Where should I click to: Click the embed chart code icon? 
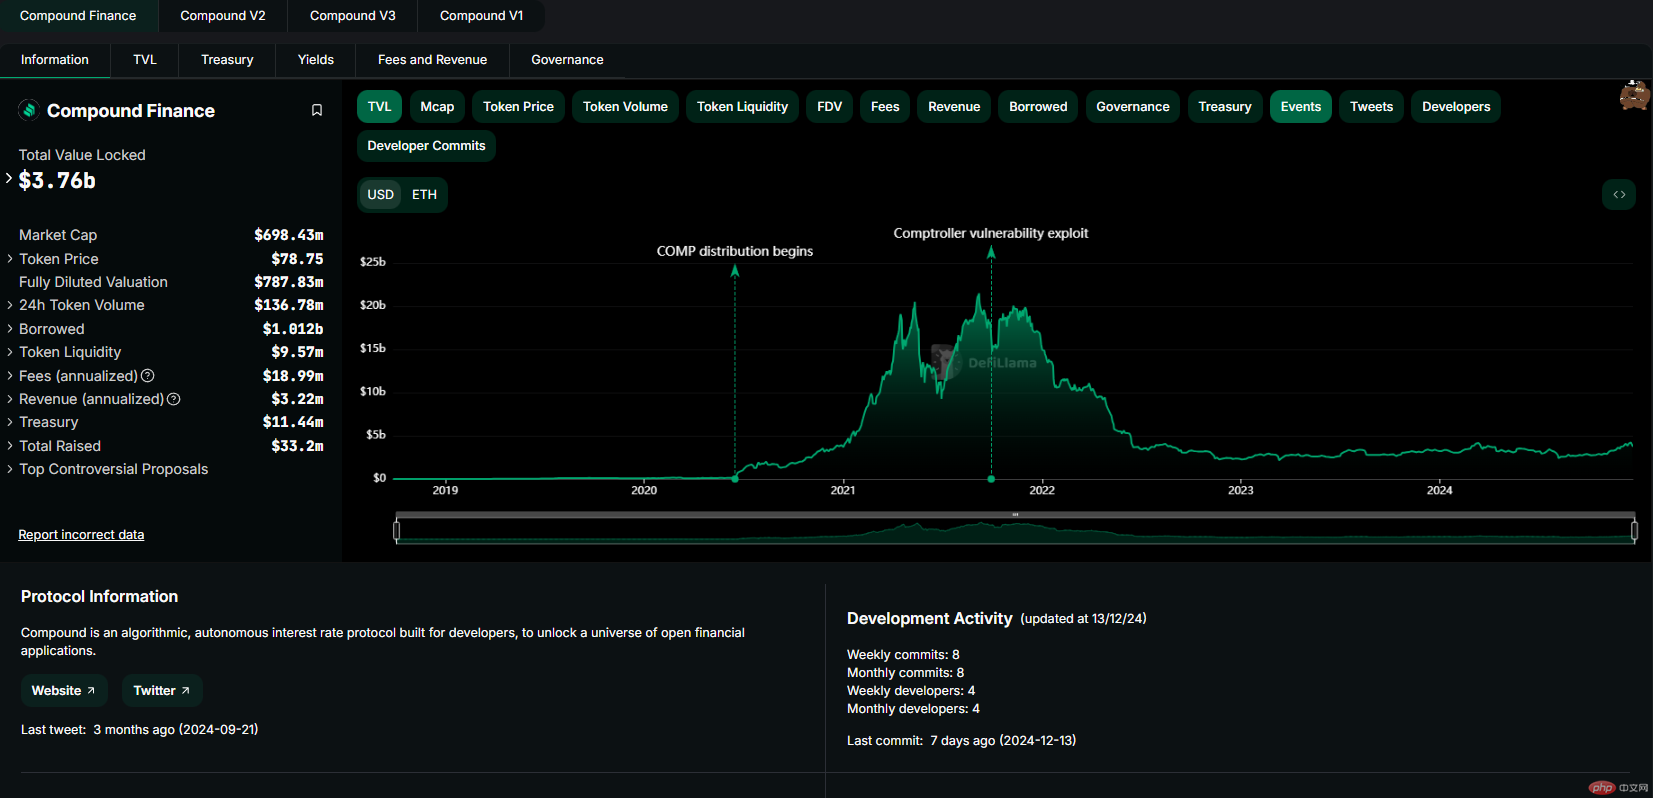click(1618, 194)
